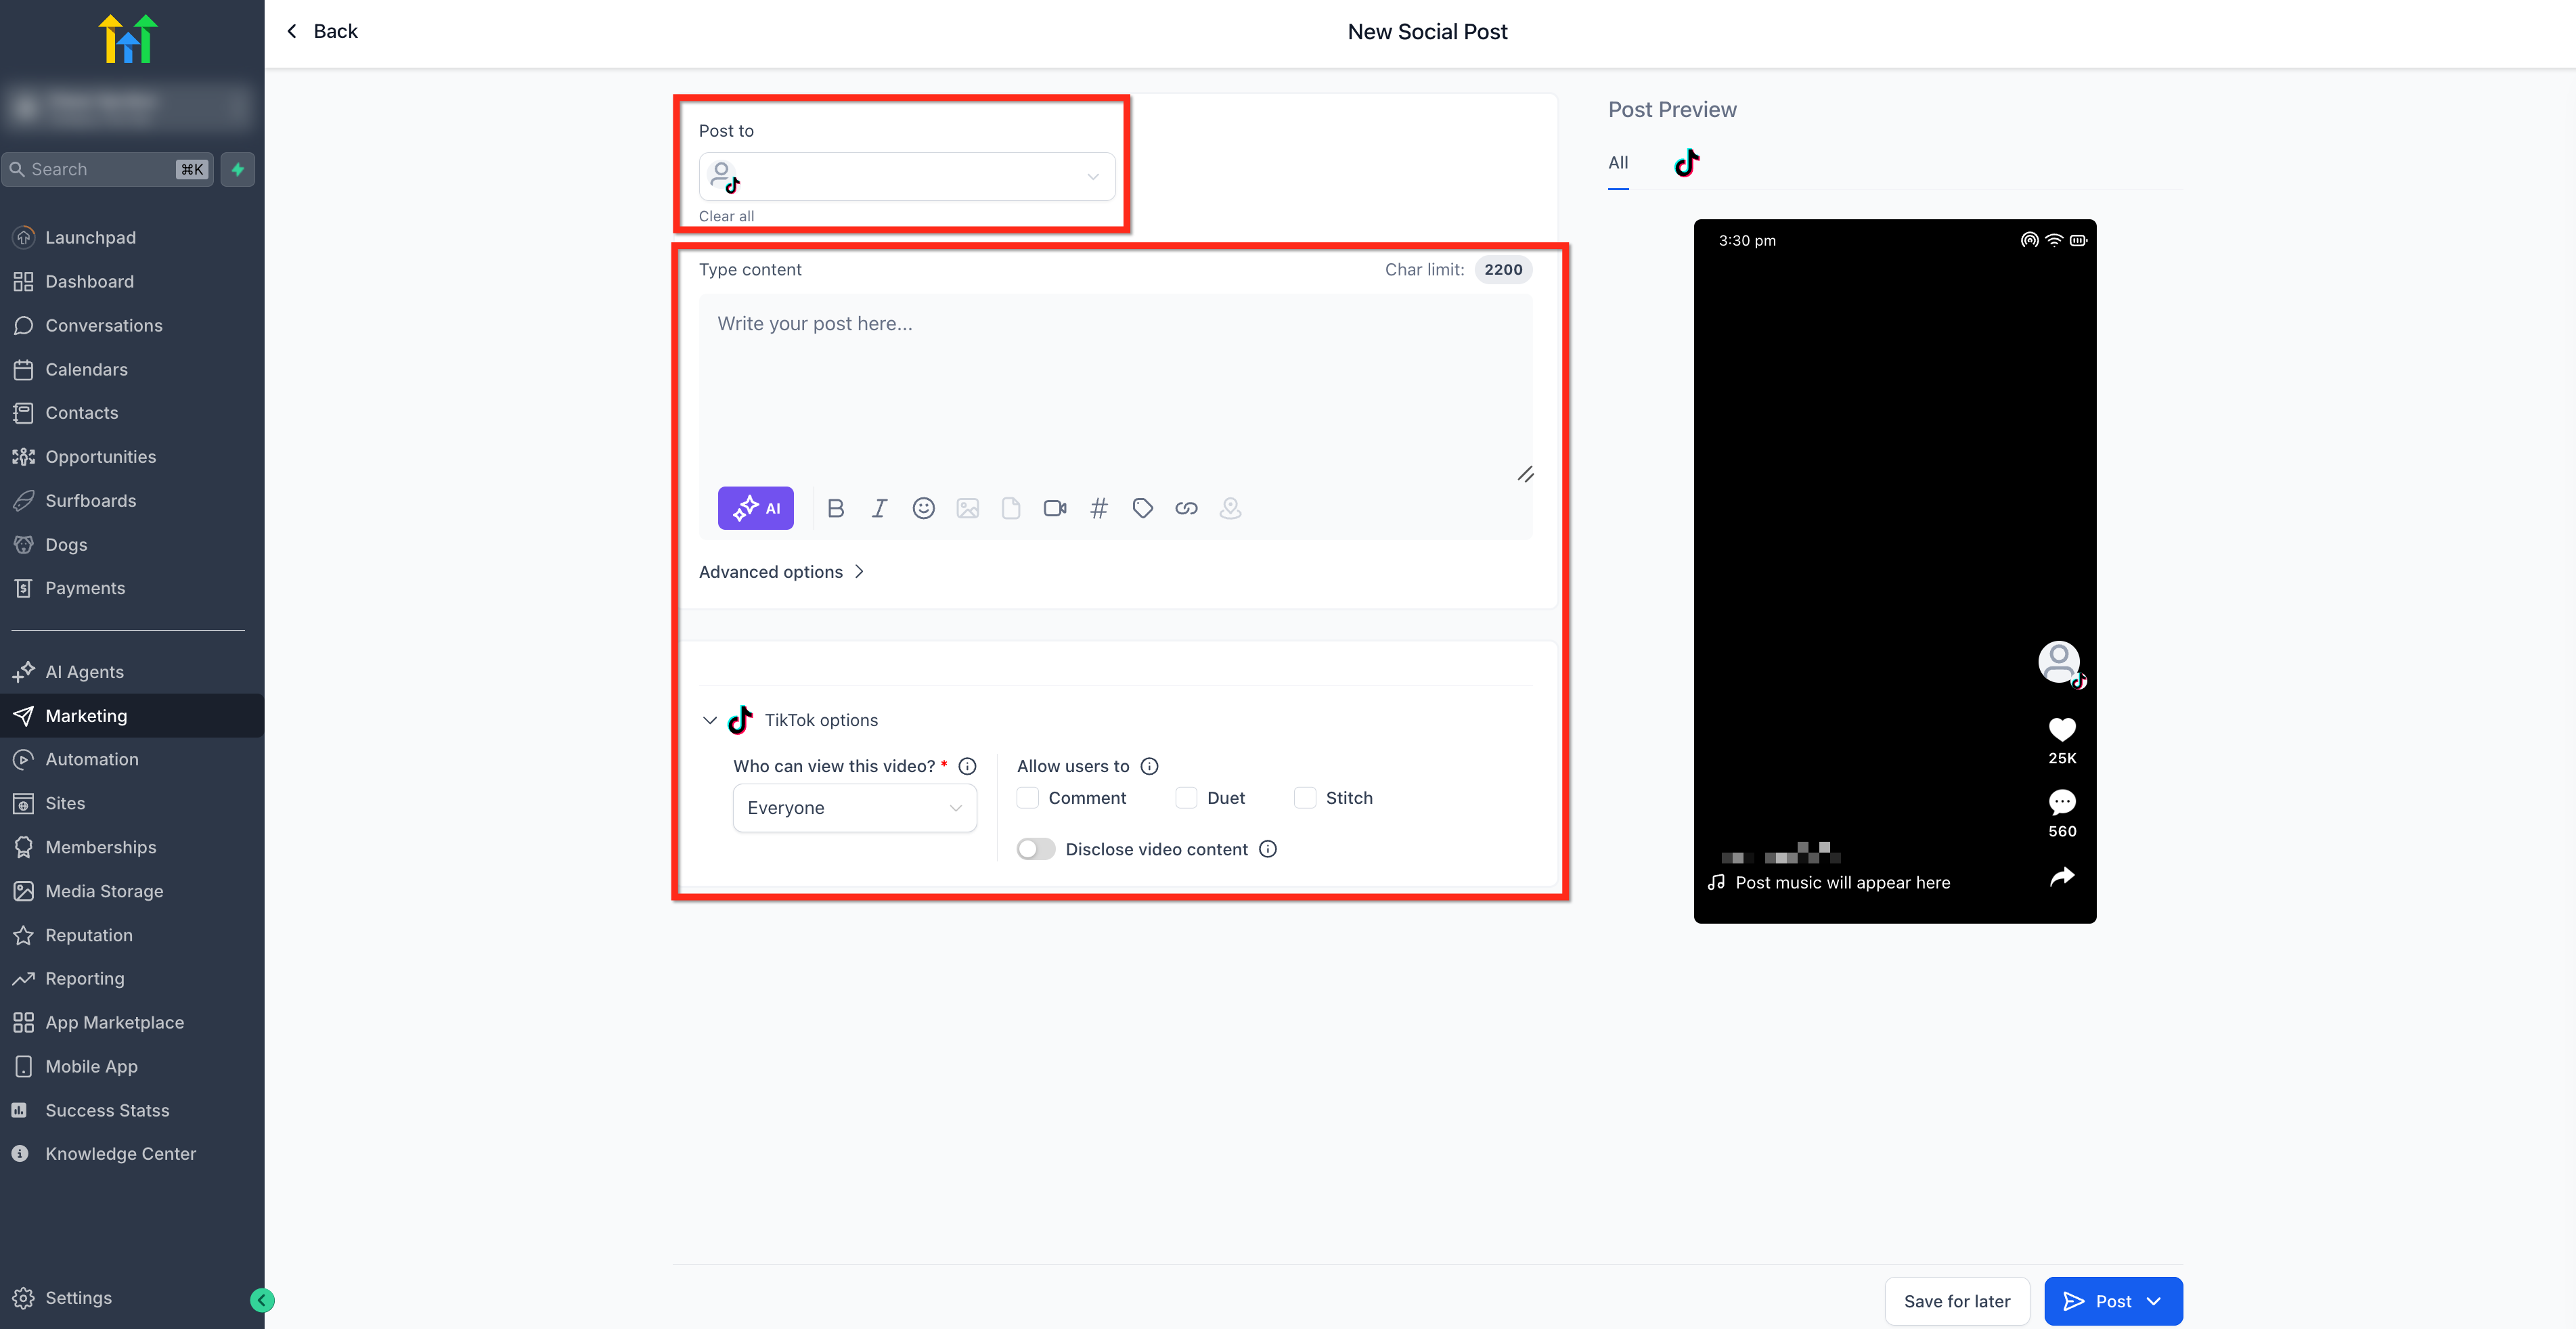The width and height of the screenshot is (2576, 1329).
Task: Enable the Comment checkbox
Action: [1027, 798]
